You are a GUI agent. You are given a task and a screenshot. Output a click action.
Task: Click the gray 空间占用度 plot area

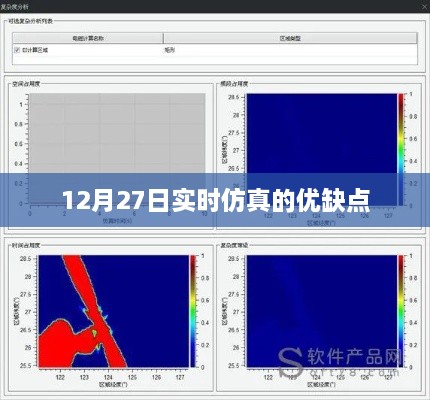point(117,148)
